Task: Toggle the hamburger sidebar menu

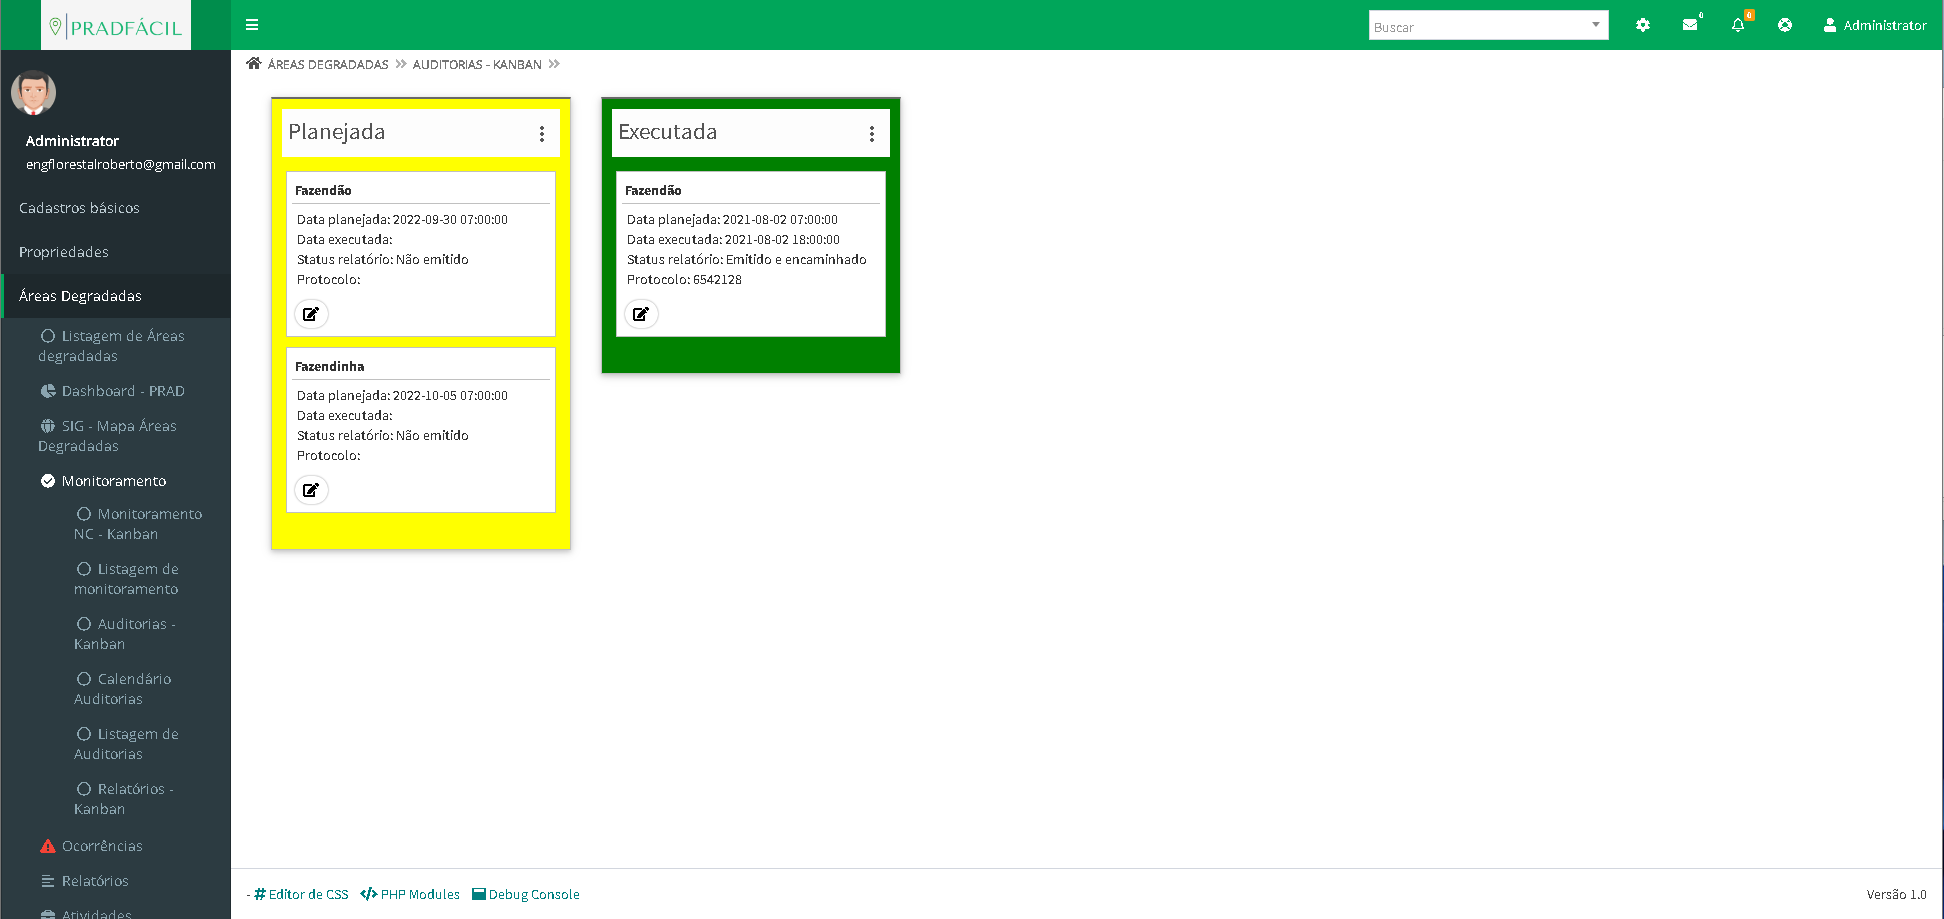Action: point(252,25)
